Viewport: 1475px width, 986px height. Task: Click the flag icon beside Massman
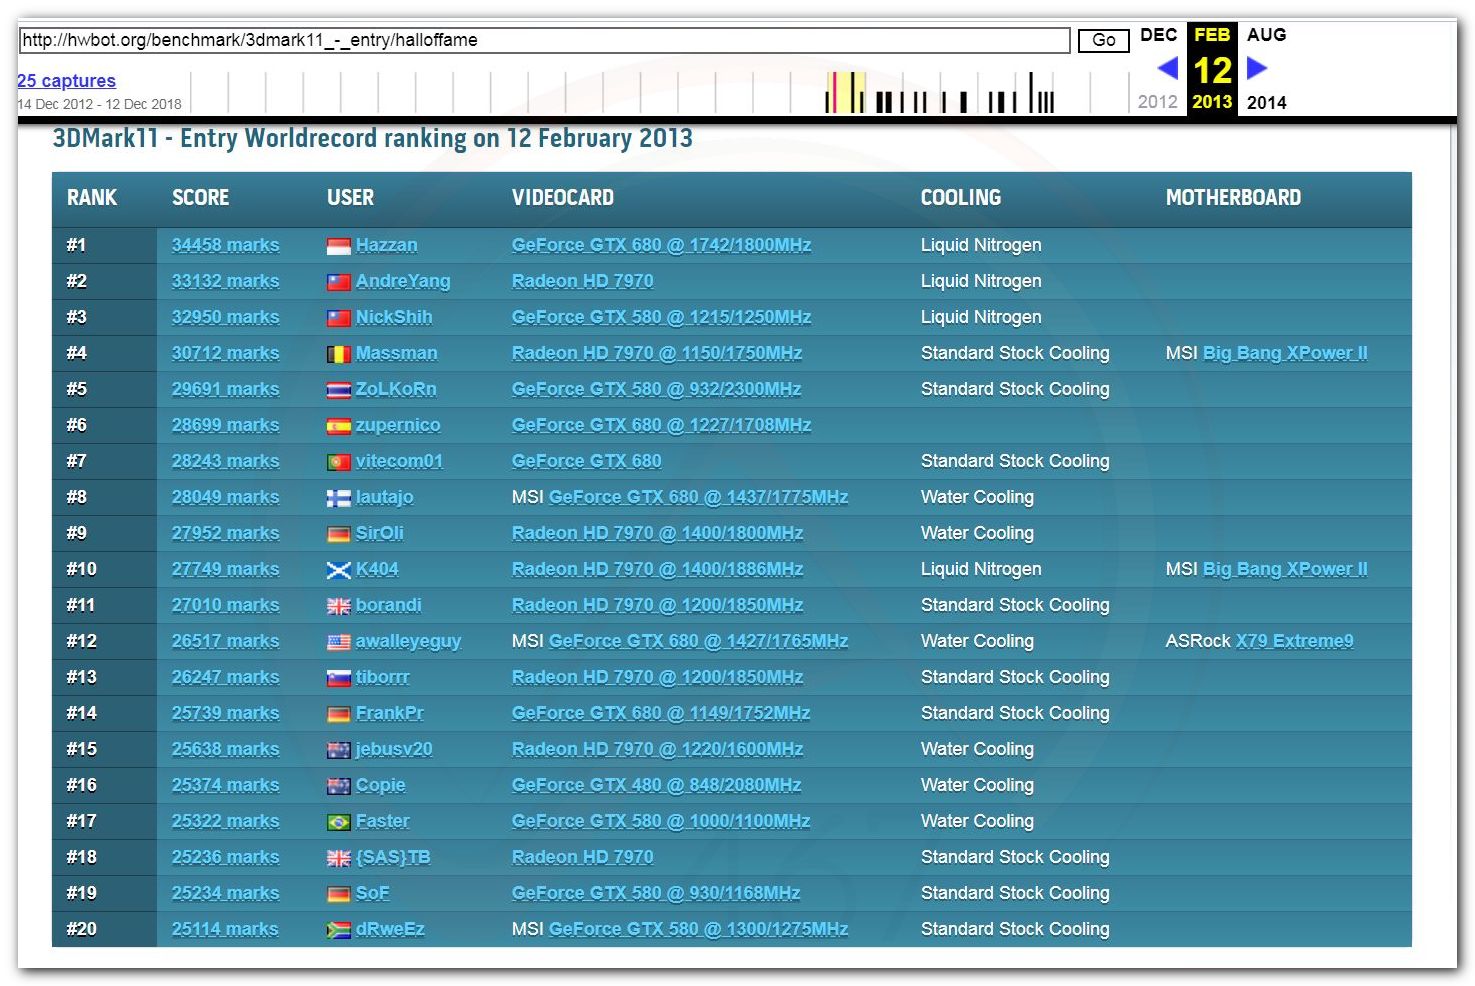pyautogui.click(x=338, y=354)
